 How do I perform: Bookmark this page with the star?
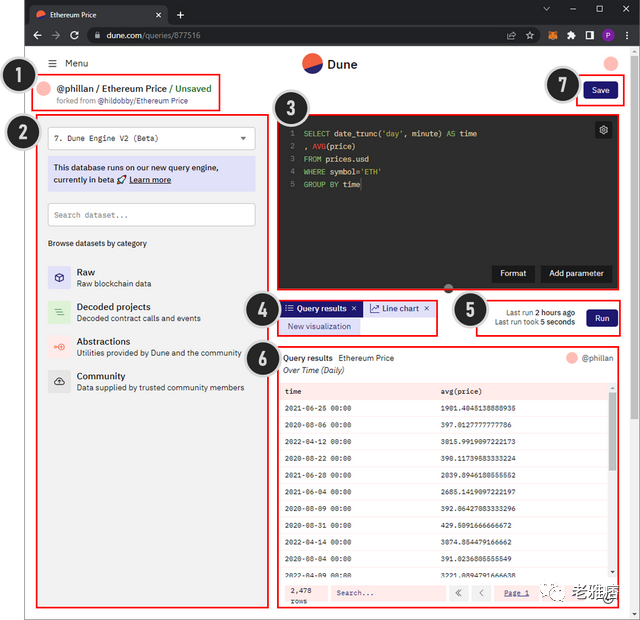[530, 36]
